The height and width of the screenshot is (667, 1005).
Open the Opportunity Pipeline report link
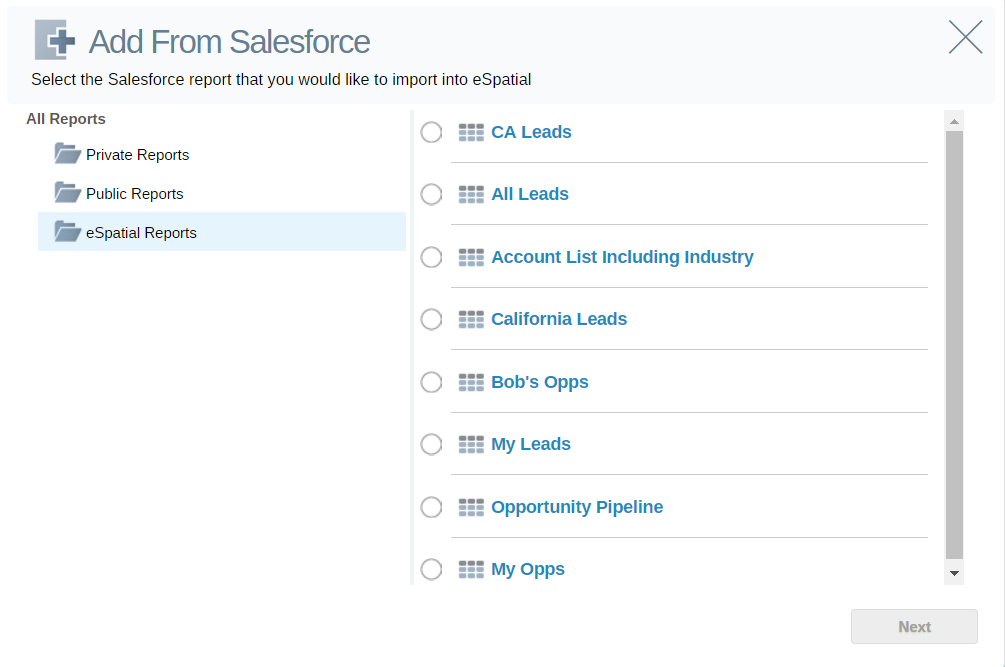click(x=577, y=507)
